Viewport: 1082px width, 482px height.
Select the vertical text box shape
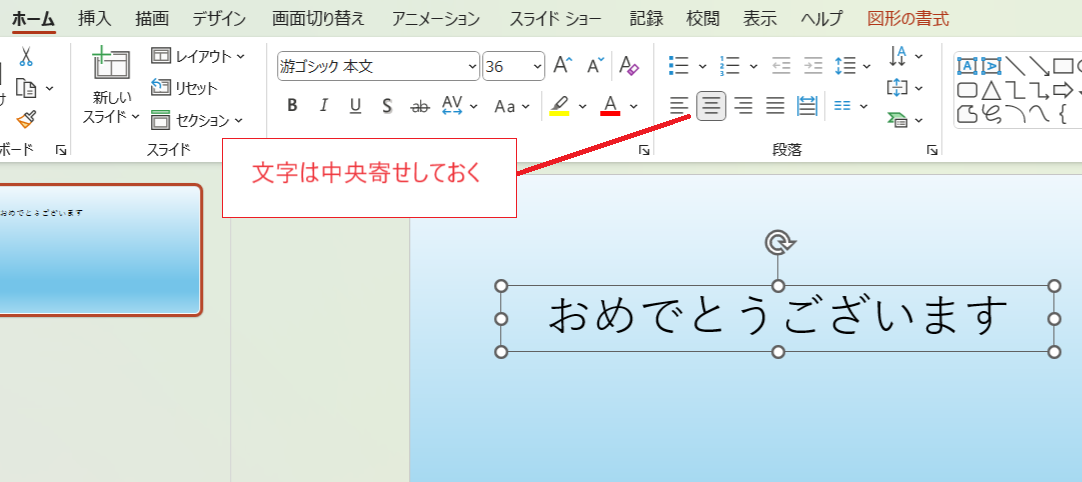click(991, 66)
